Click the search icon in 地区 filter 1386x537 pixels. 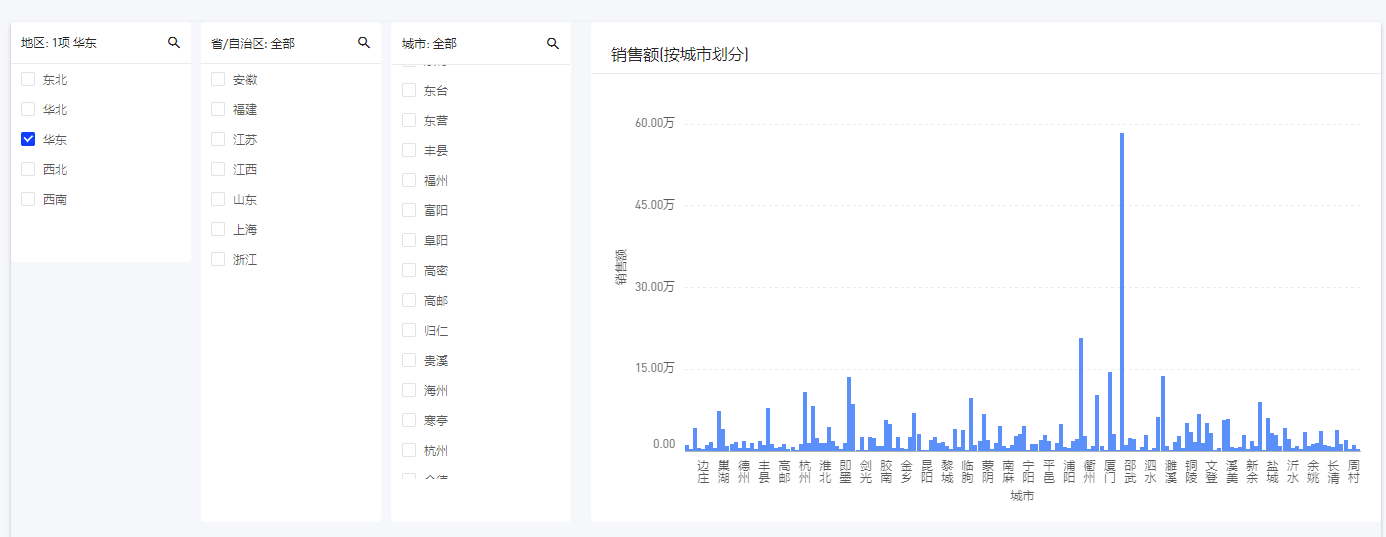point(174,42)
